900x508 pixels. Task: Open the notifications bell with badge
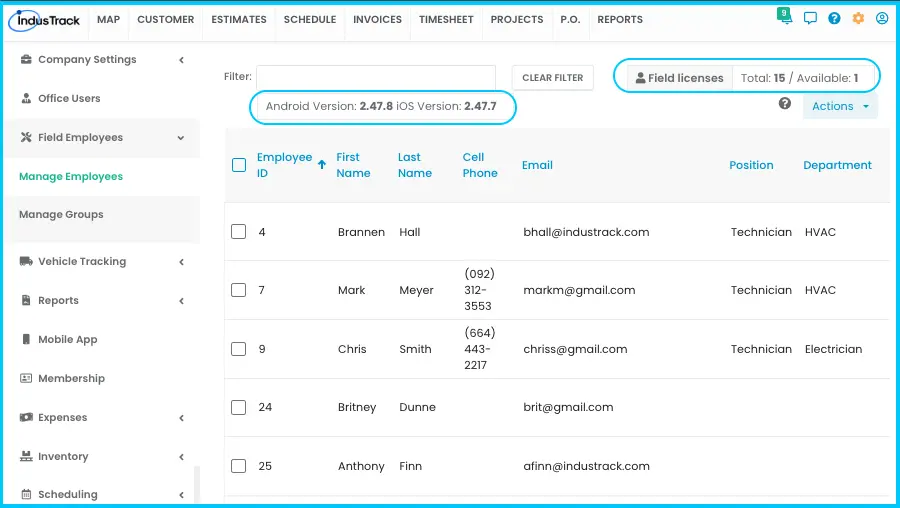(x=785, y=16)
